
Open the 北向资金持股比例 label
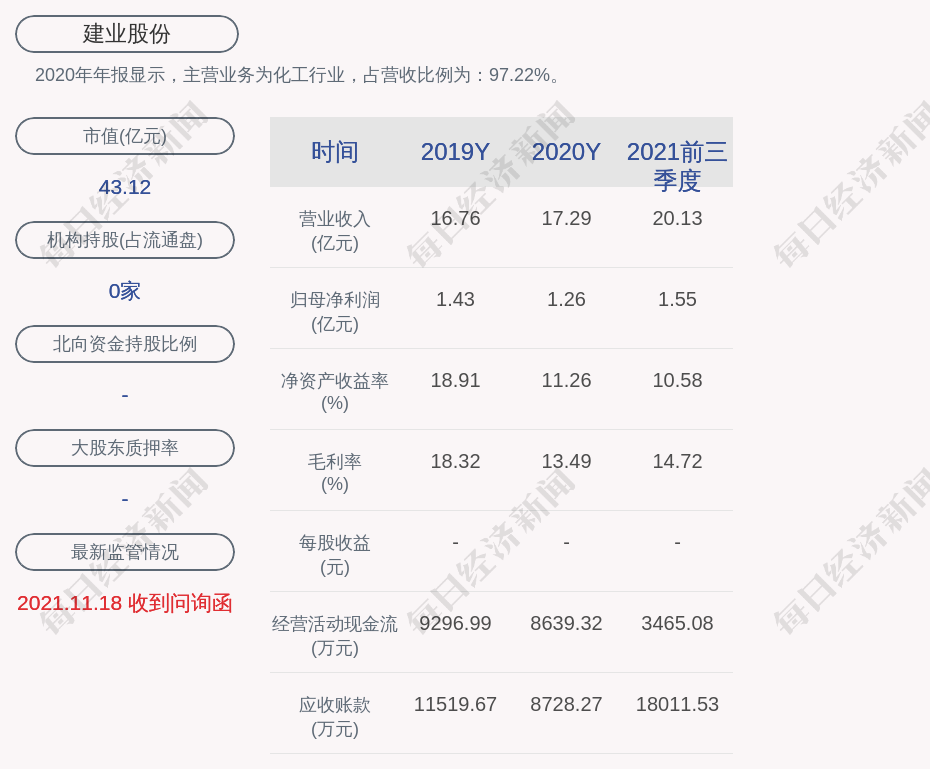coord(125,344)
